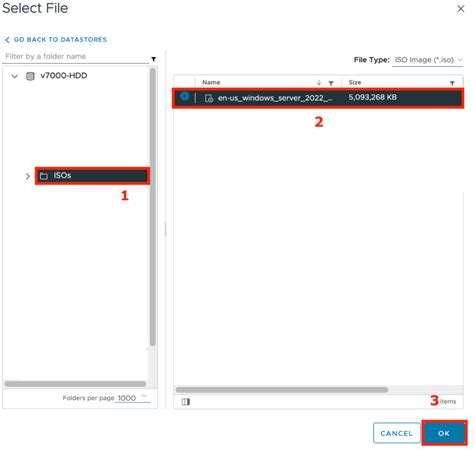Focus the Filter by a folder name field
Image resolution: width=474 pixels, height=452 pixels.
[76, 56]
